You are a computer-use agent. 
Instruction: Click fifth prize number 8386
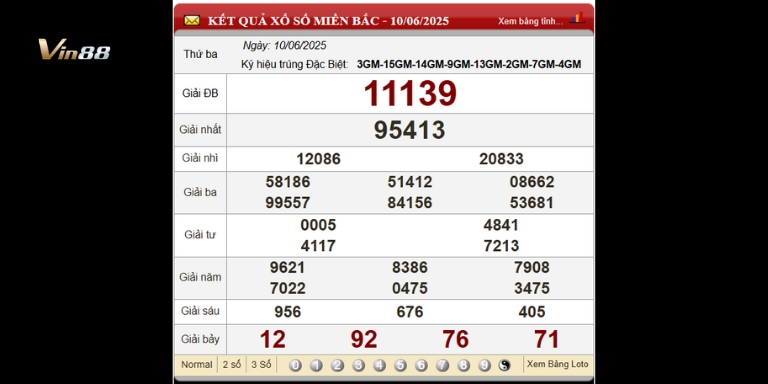click(x=410, y=268)
